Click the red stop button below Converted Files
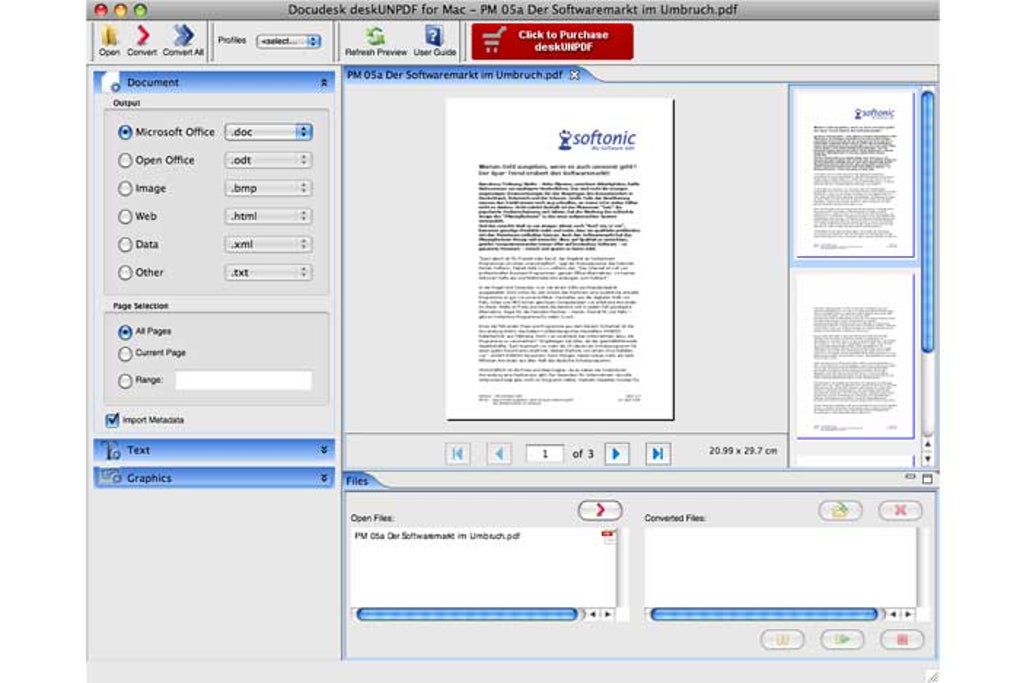The image size is (1020, 683). [x=902, y=639]
